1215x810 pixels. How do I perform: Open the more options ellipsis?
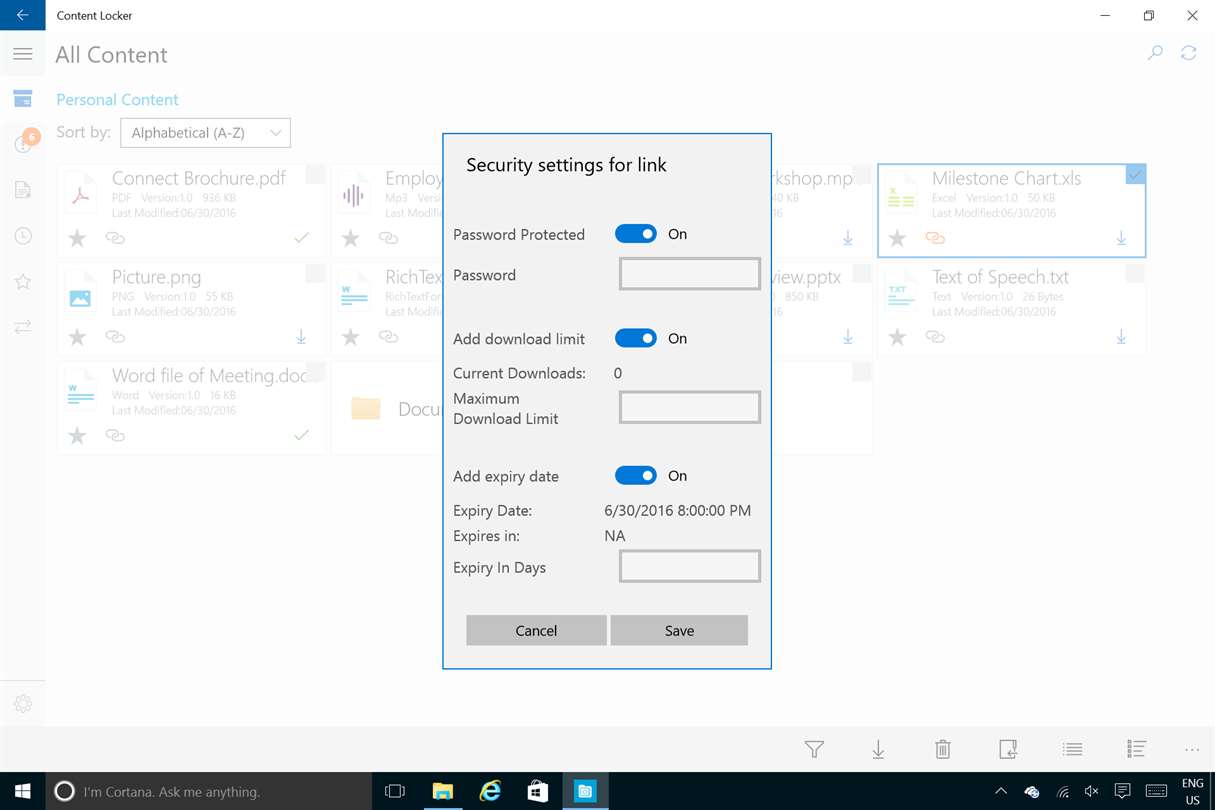(x=1191, y=749)
